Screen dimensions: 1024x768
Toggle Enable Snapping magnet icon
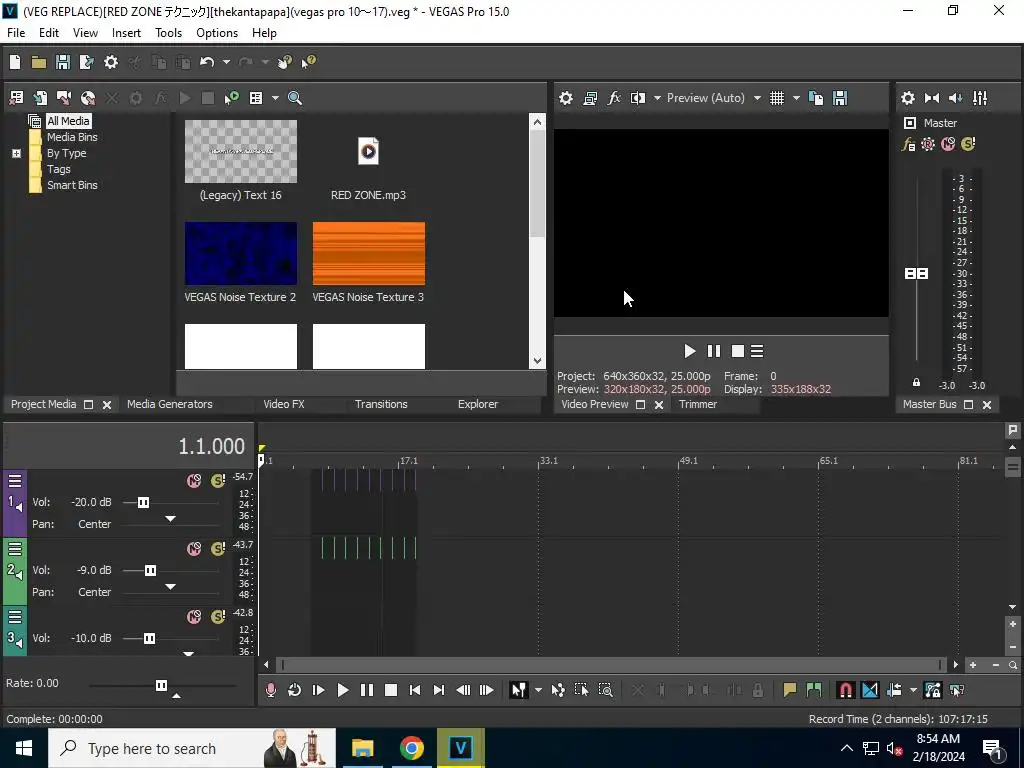point(846,690)
